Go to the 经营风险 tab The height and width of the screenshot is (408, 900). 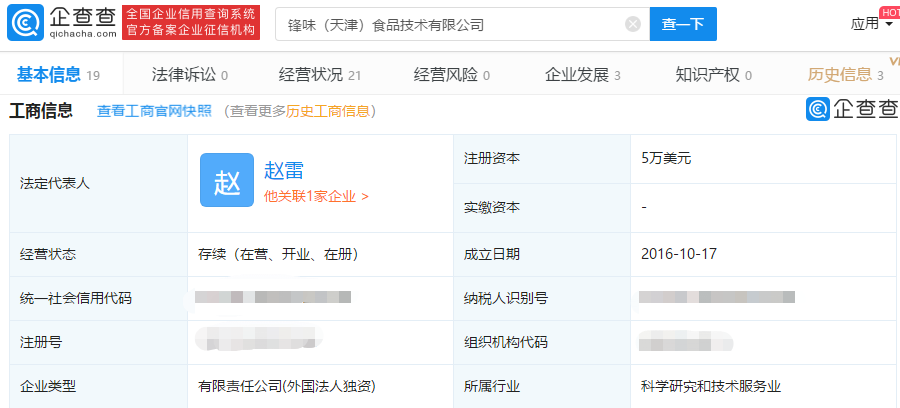click(451, 74)
